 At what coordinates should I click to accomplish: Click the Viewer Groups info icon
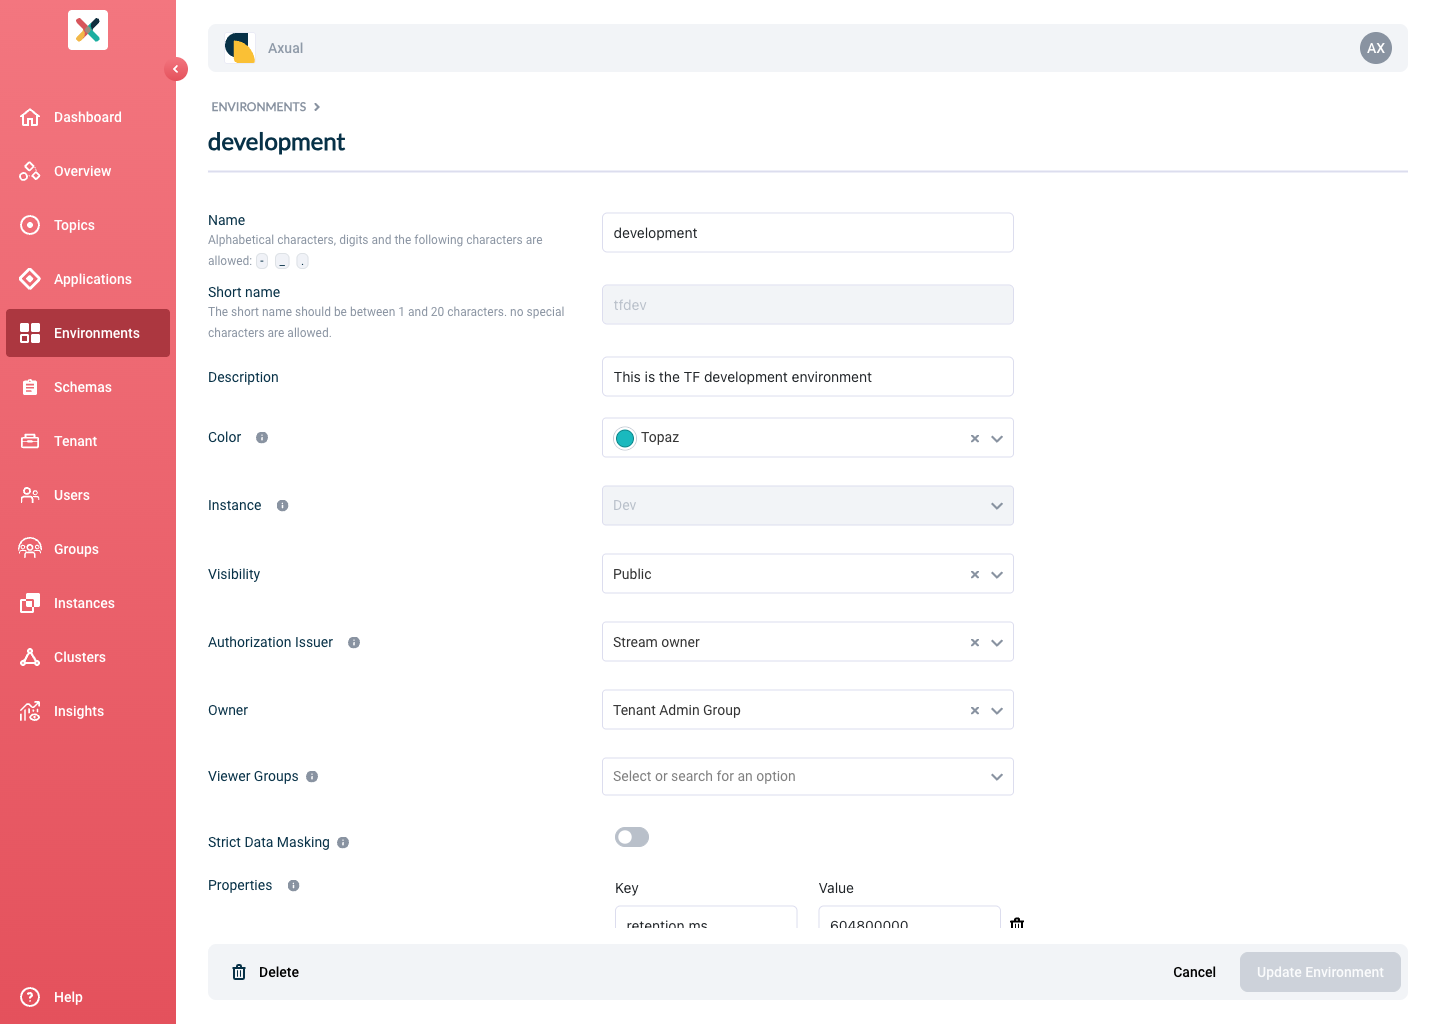coord(312,777)
